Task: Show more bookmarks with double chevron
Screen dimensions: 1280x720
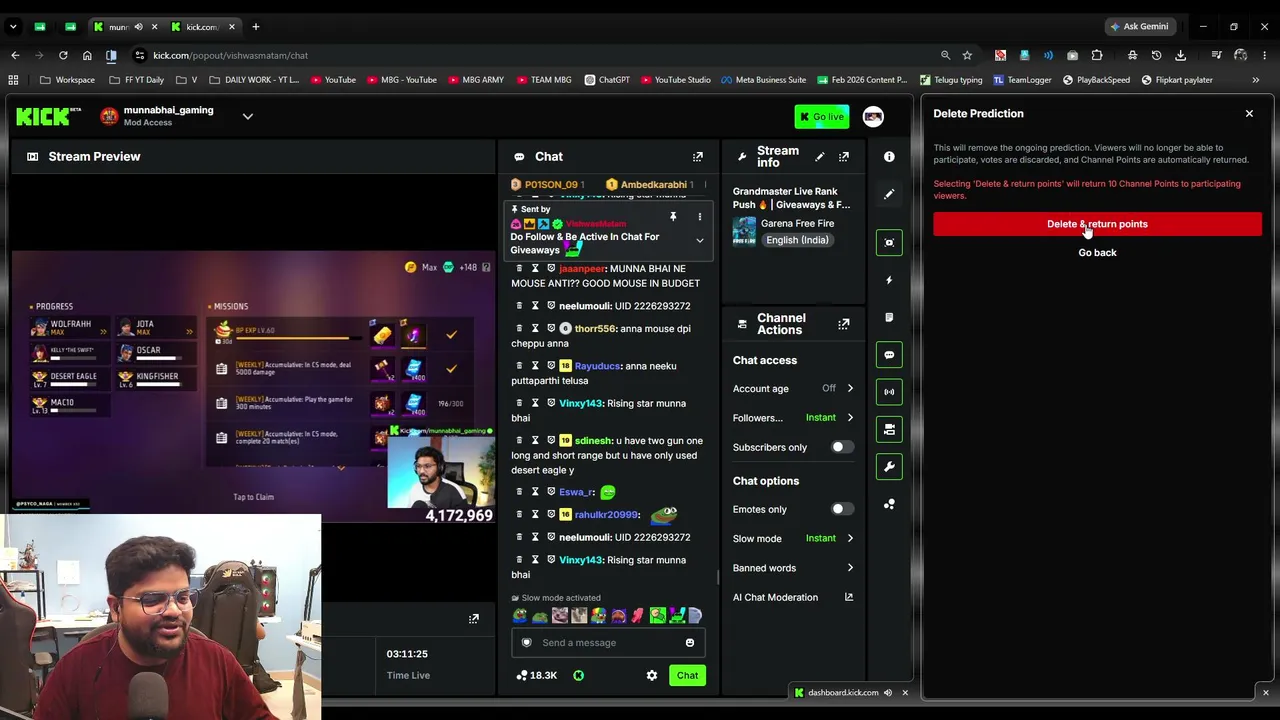Action: point(1256,80)
